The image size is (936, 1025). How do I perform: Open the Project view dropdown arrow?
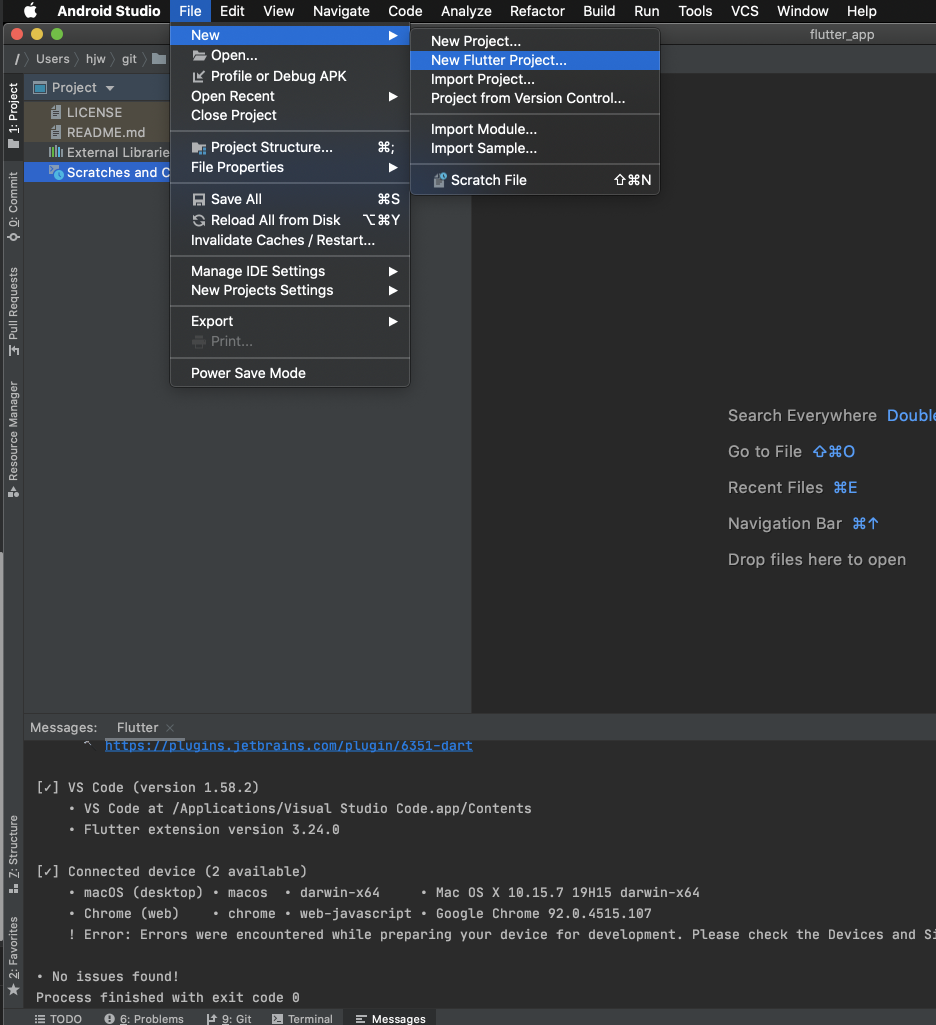pyautogui.click(x=110, y=88)
